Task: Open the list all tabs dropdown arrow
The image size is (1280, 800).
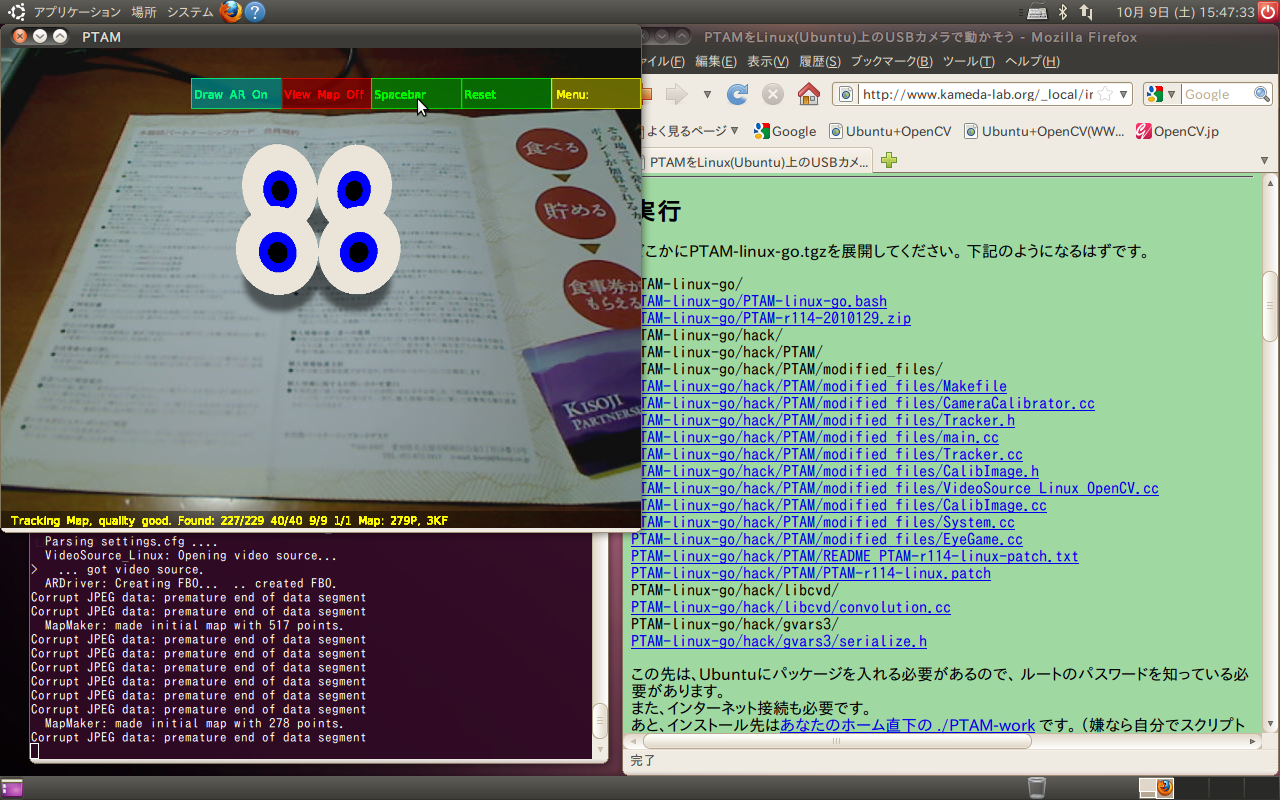Action: click(x=1265, y=160)
